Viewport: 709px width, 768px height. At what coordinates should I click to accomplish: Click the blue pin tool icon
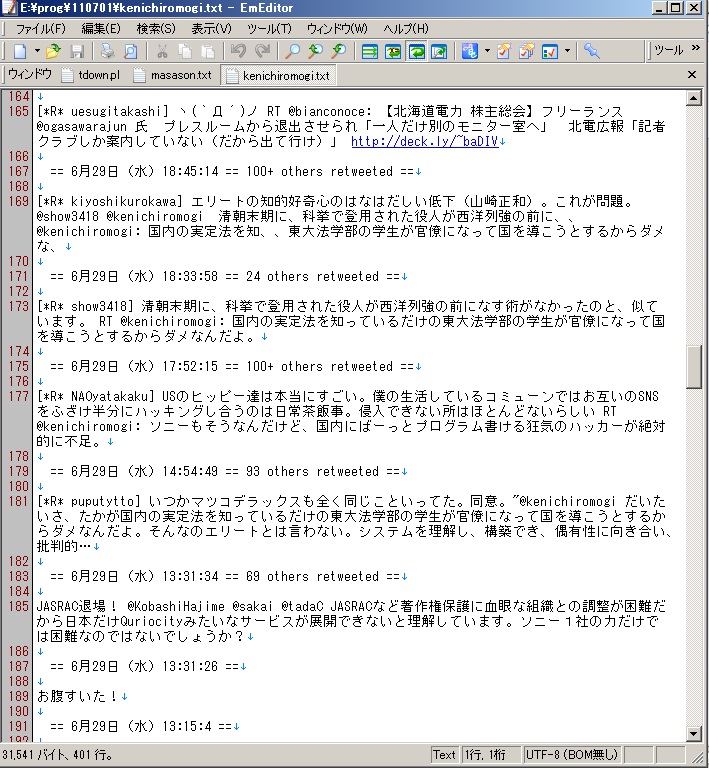click(x=591, y=51)
